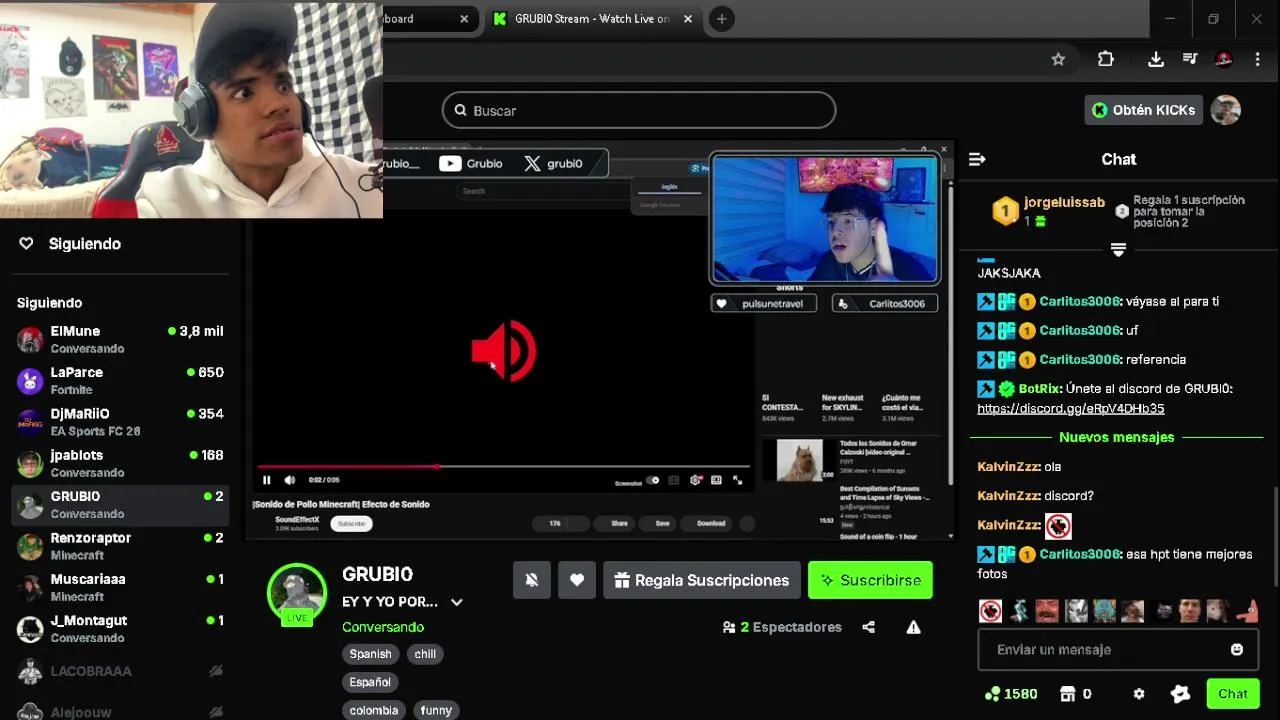
Task: Click the Obtén KICKs button
Action: coord(1143,110)
